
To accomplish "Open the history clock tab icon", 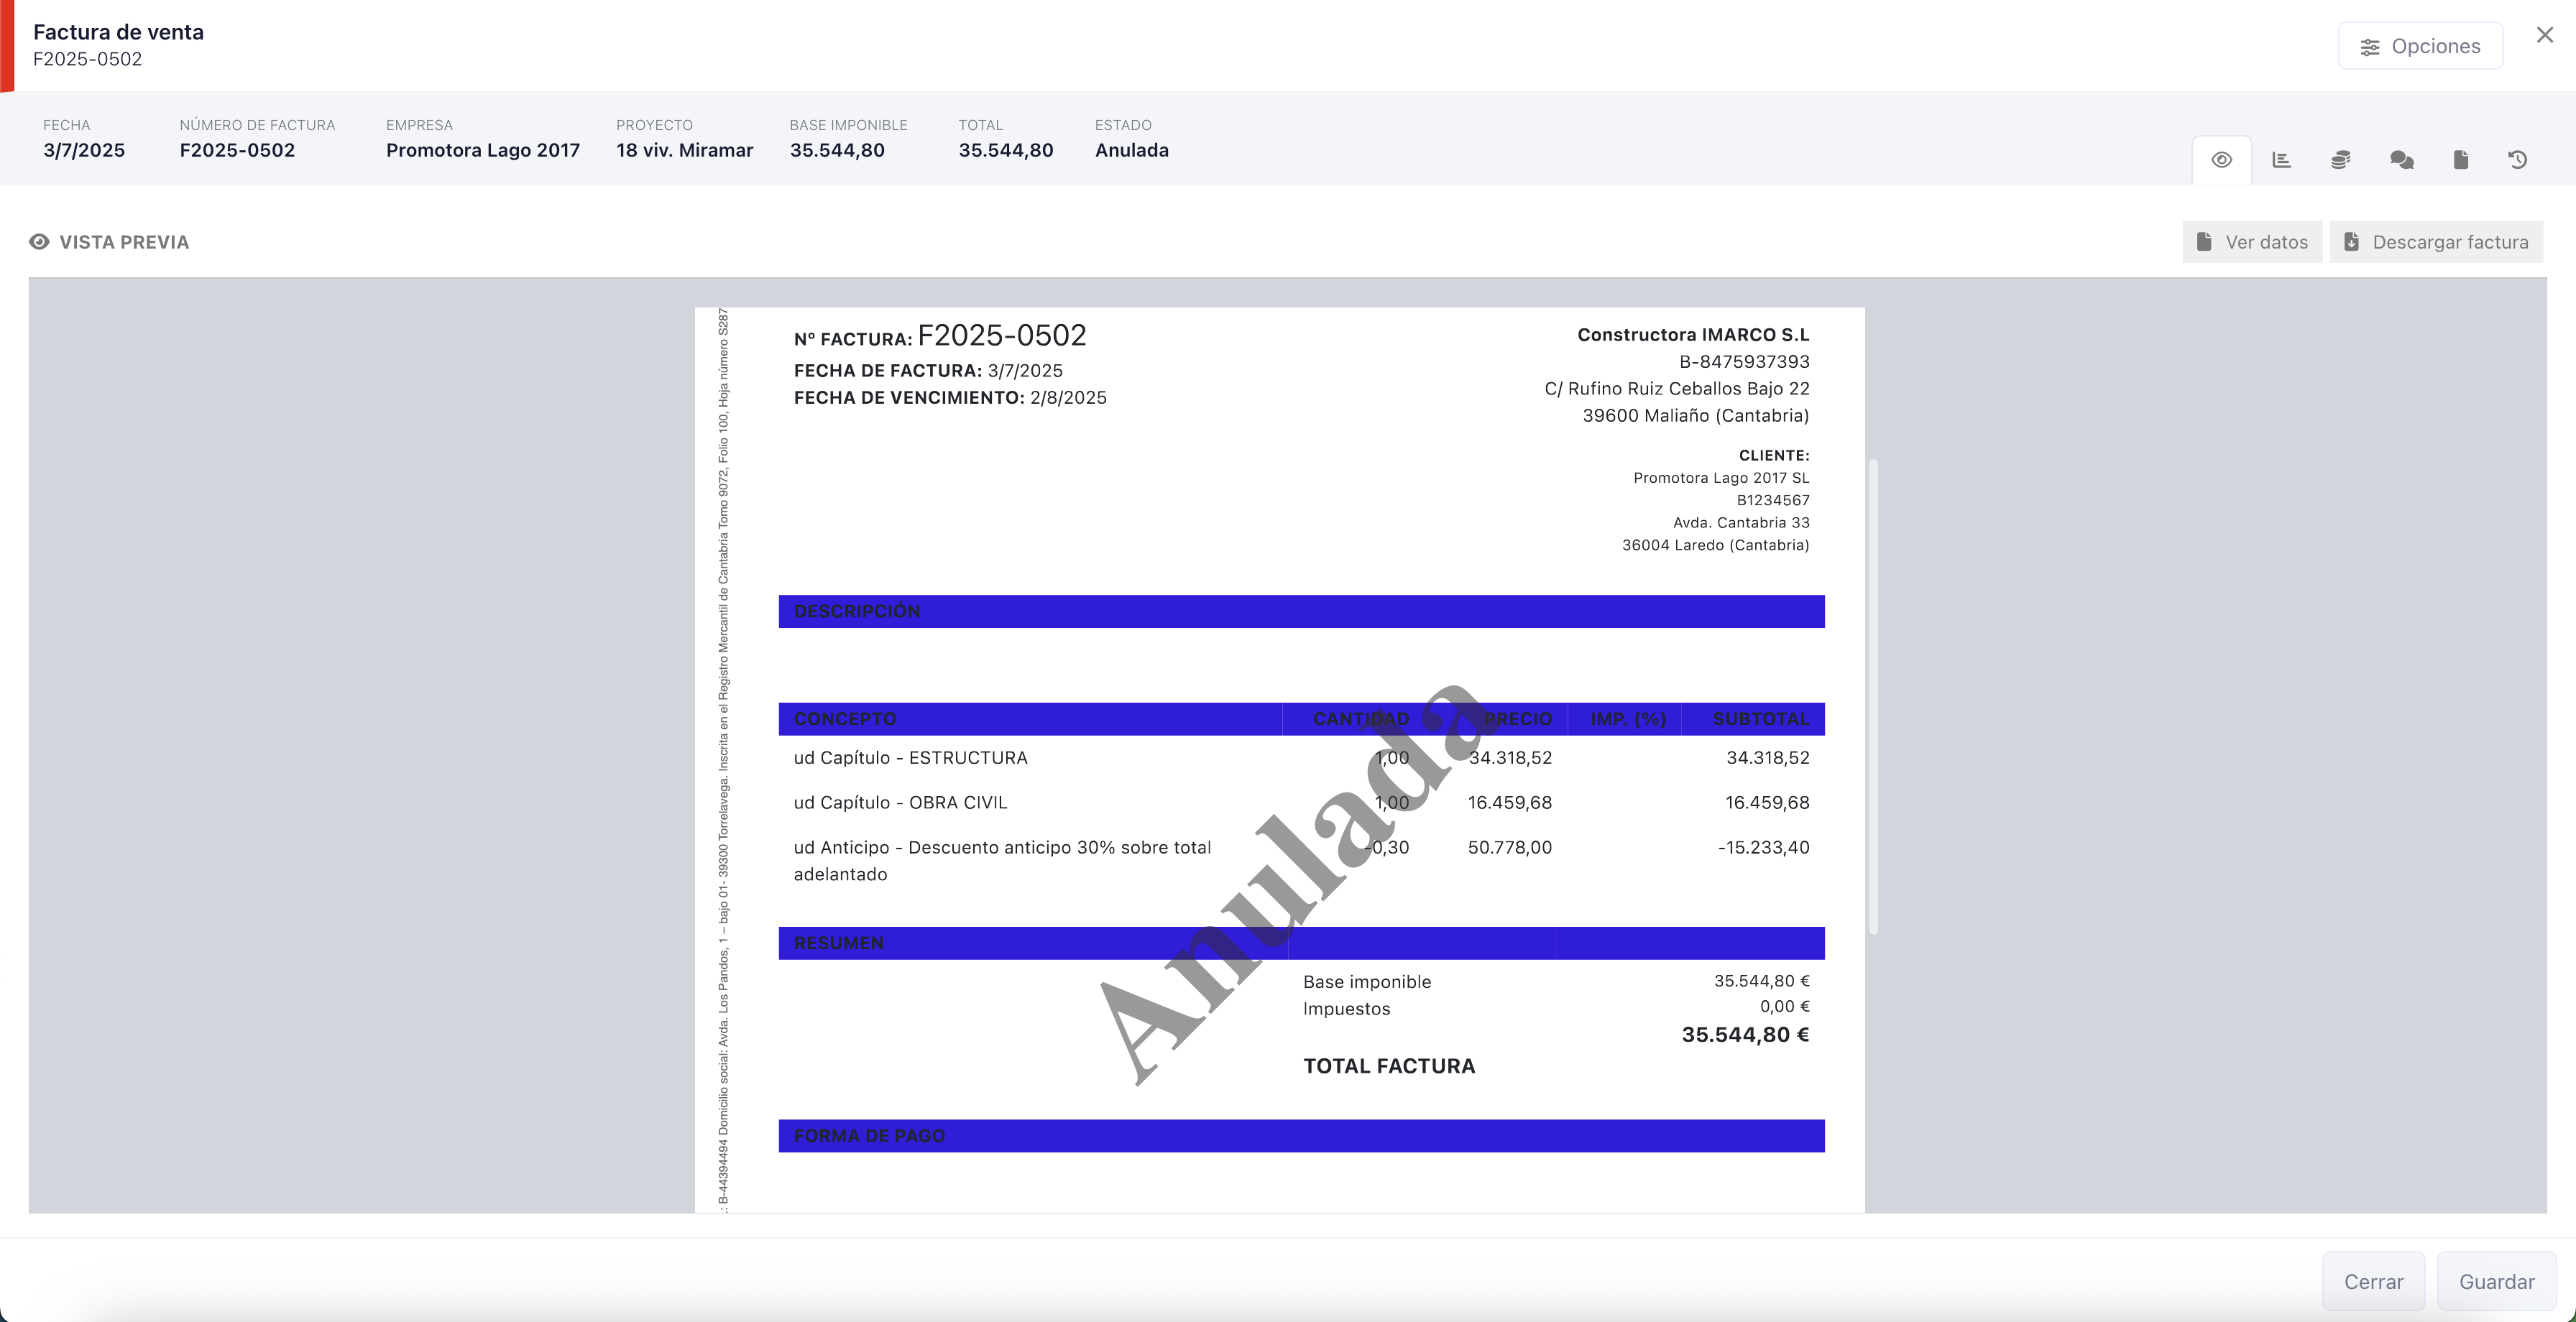I will click(x=2518, y=160).
